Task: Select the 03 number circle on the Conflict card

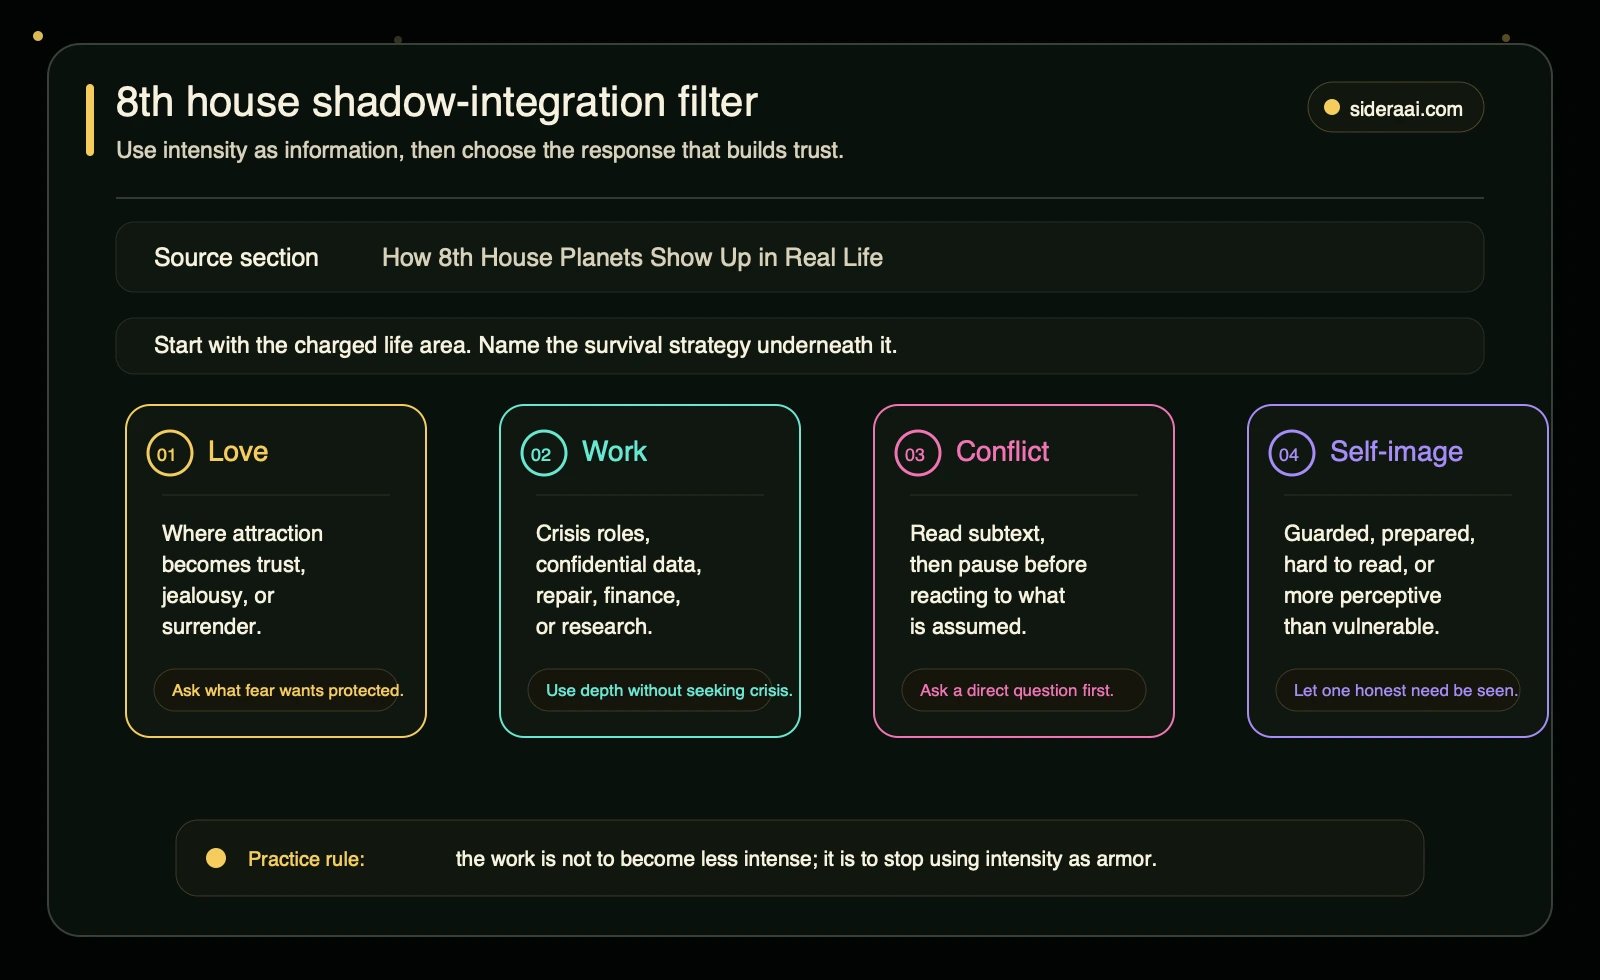Action: click(917, 453)
